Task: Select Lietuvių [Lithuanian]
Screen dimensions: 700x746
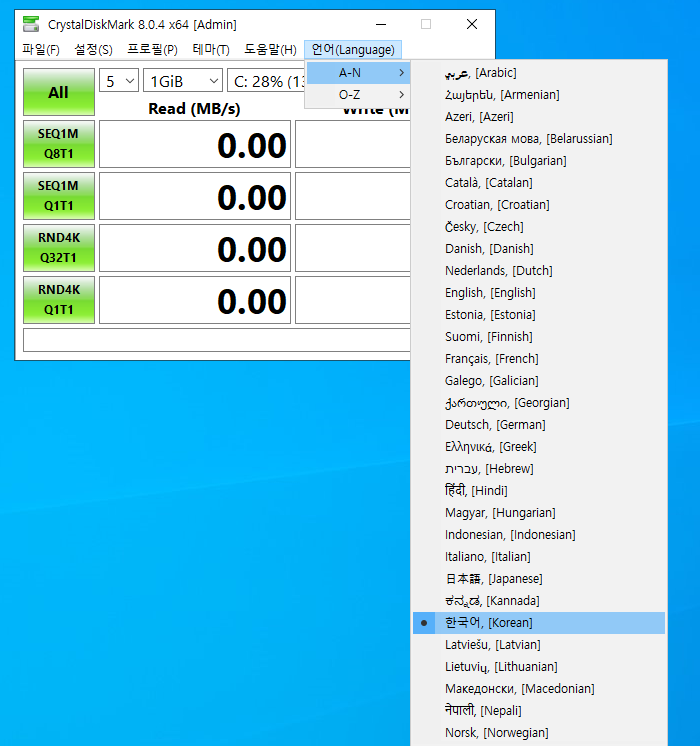Action: (539, 667)
